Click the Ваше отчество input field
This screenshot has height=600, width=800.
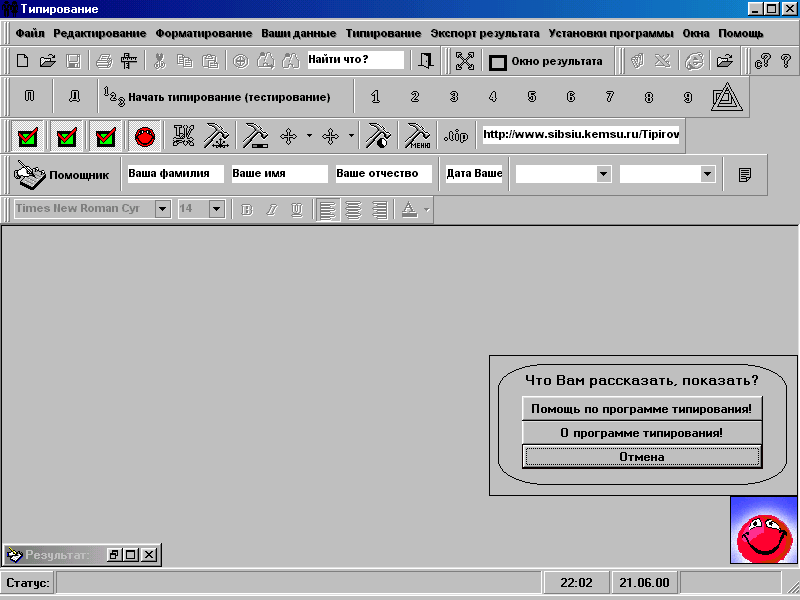click(383, 173)
